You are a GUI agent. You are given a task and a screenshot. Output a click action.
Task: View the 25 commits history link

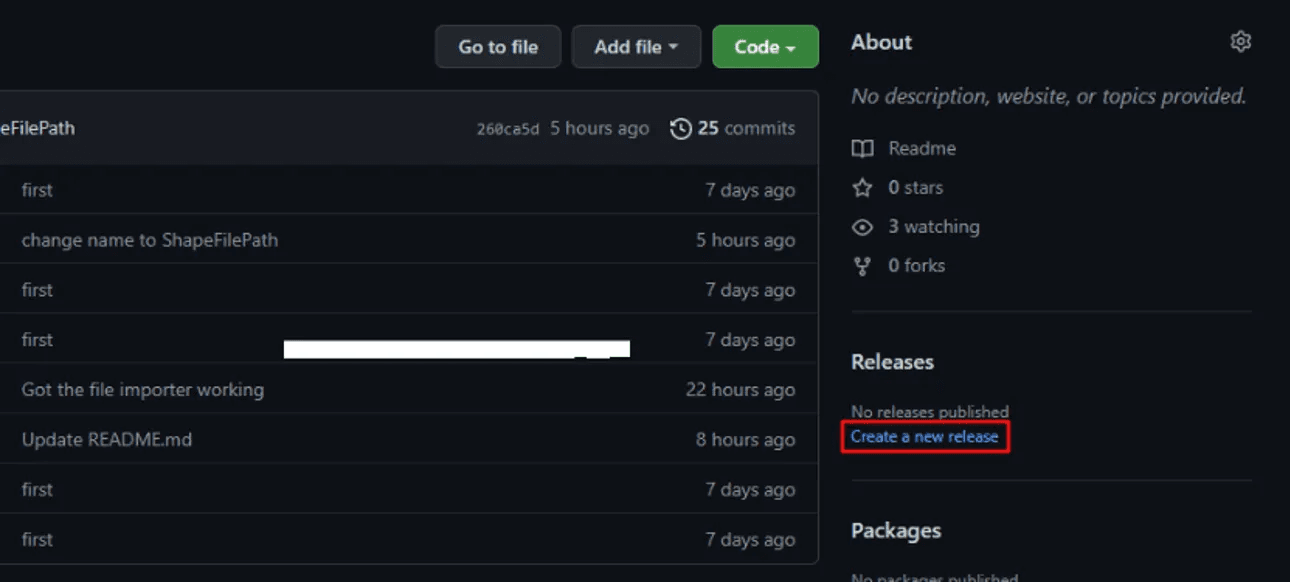click(x=746, y=129)
